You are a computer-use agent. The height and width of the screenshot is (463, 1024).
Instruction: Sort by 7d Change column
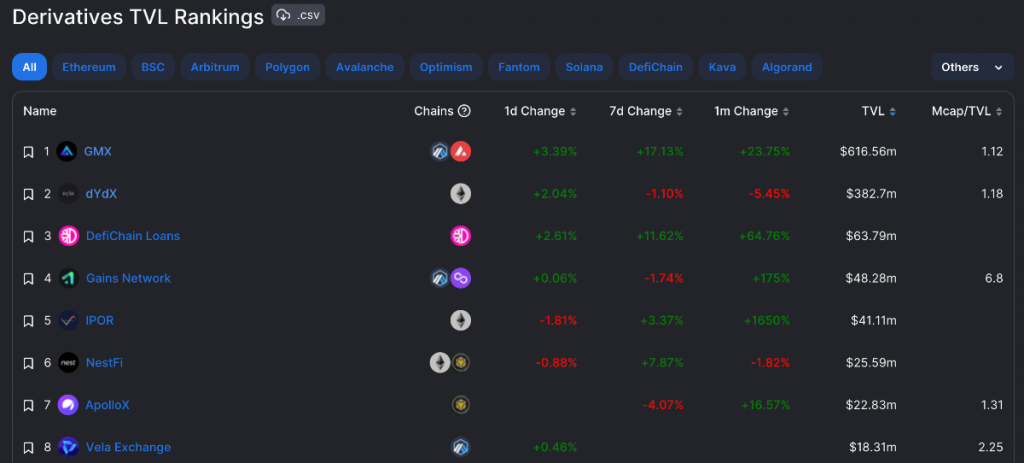(x=646, y=111)
